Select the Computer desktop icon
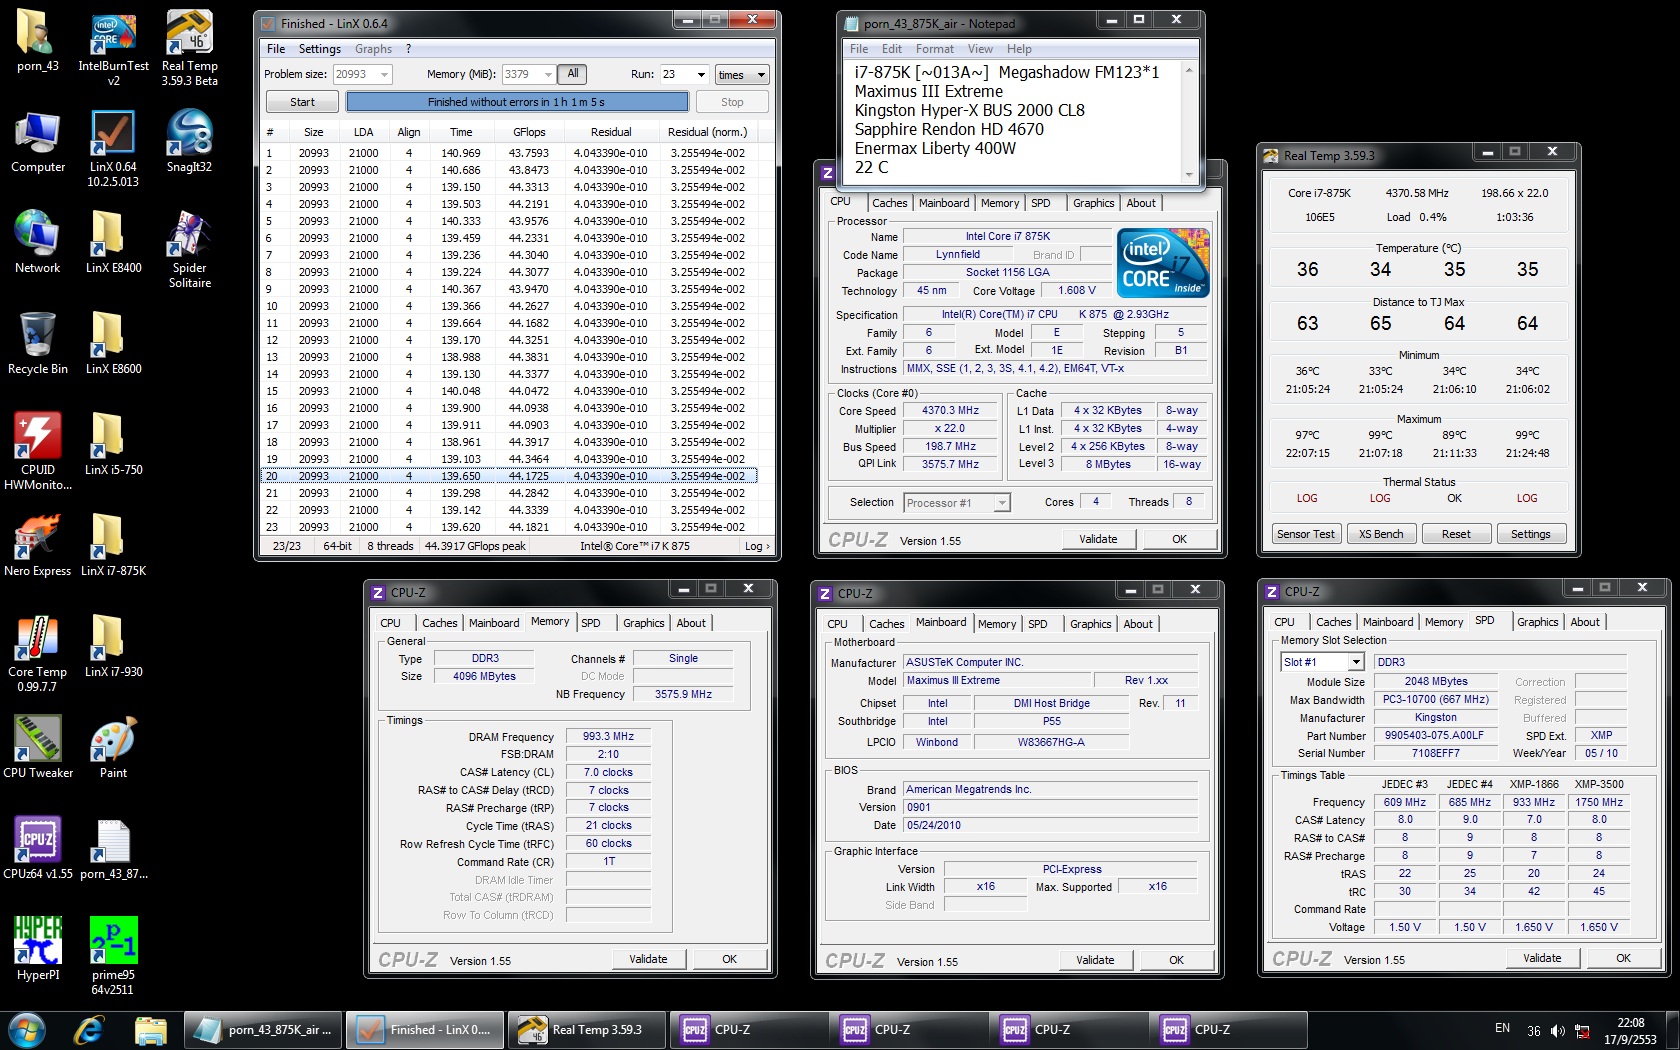 (x=38, y=142)
